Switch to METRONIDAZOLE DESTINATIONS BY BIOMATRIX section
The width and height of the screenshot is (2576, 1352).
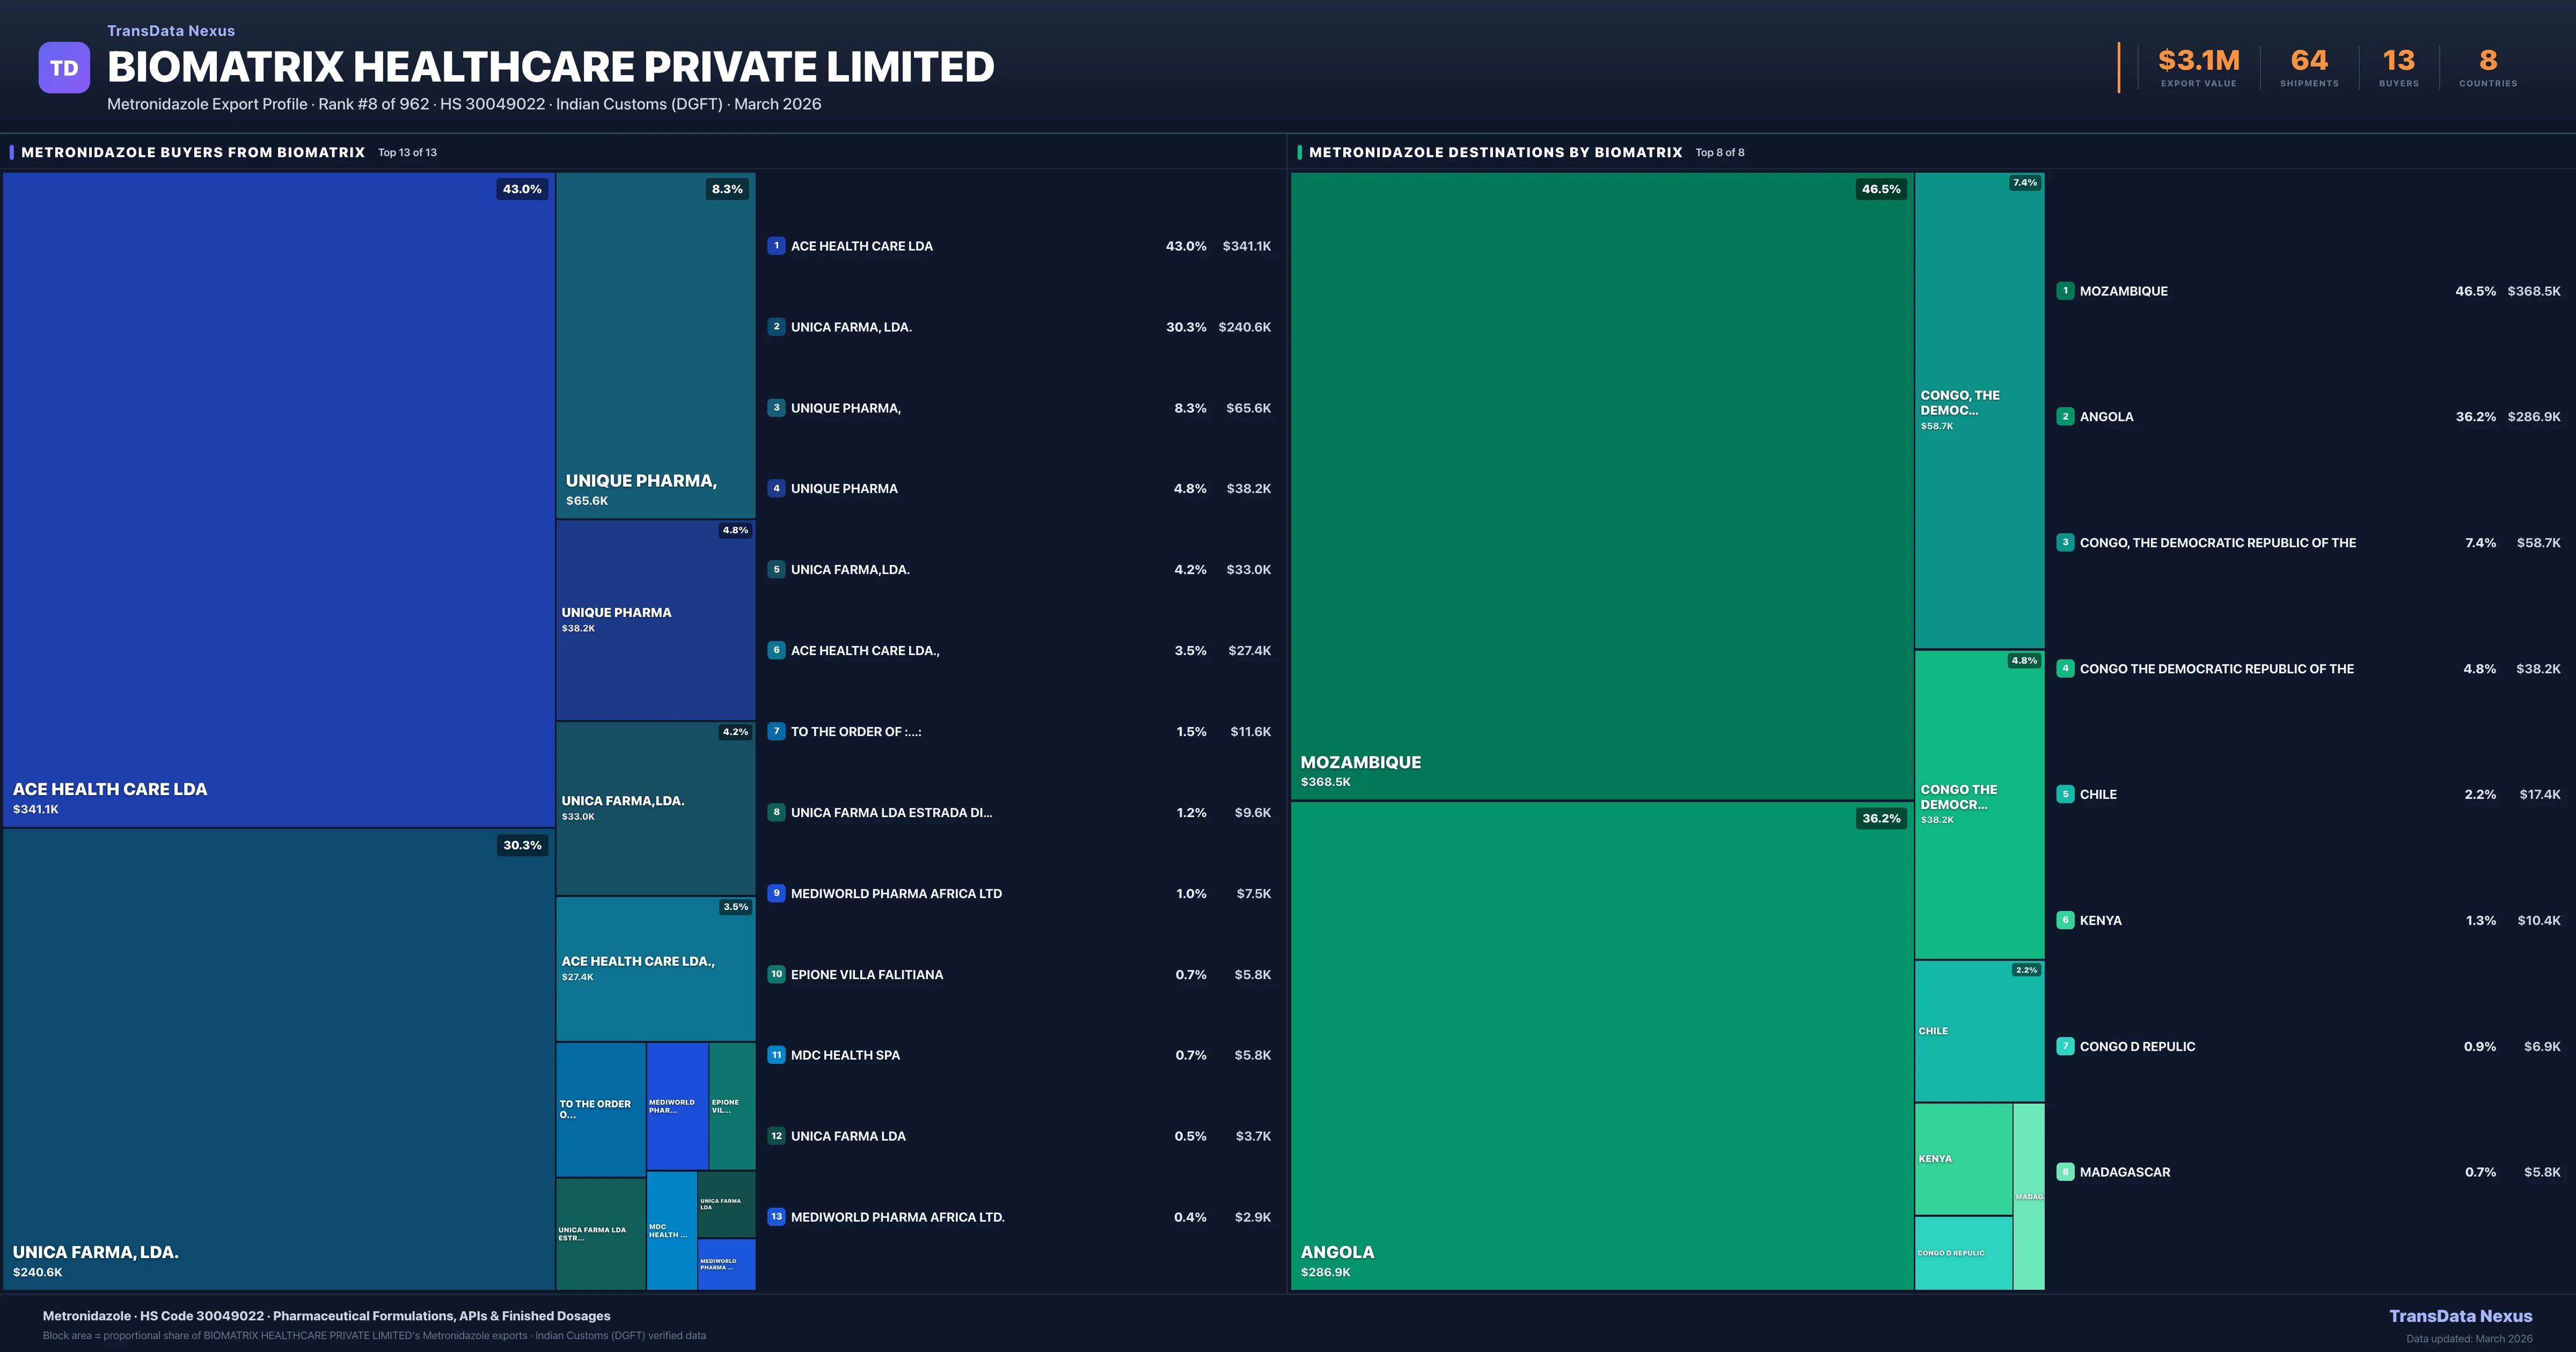[x=1496, y=152]
